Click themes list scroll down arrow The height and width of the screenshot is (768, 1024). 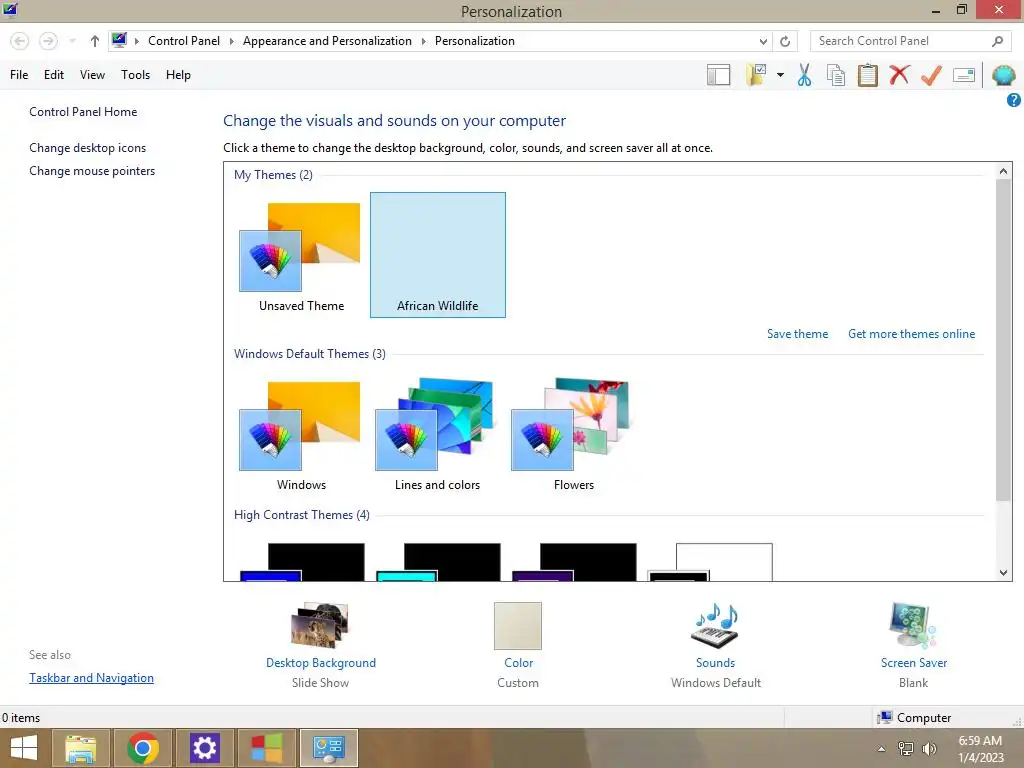coord(1003,573)
